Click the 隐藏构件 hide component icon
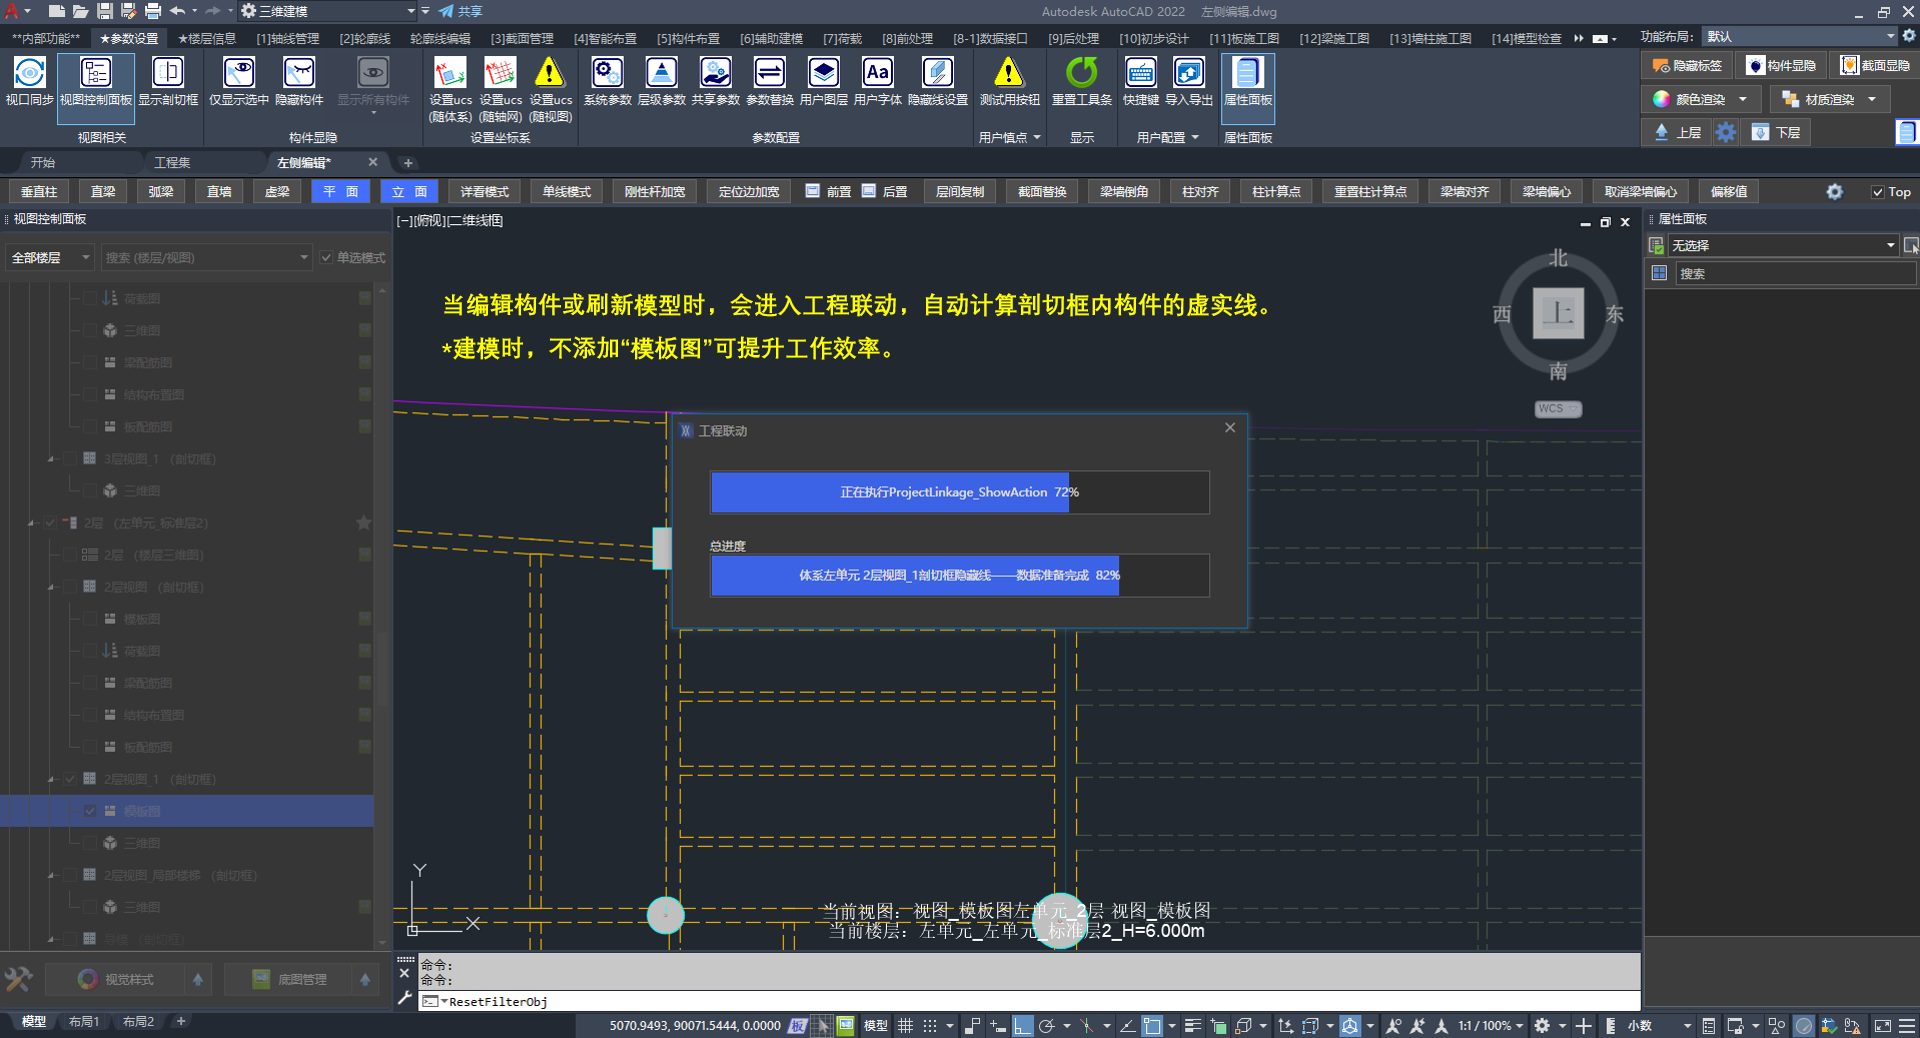 [299, 81]
